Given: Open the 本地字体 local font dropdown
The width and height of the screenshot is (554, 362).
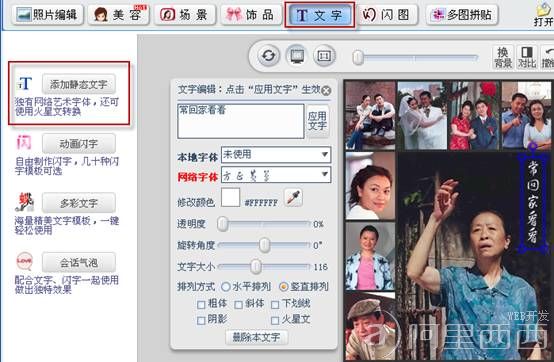Looking at the screenshot, I should point(276,155).
